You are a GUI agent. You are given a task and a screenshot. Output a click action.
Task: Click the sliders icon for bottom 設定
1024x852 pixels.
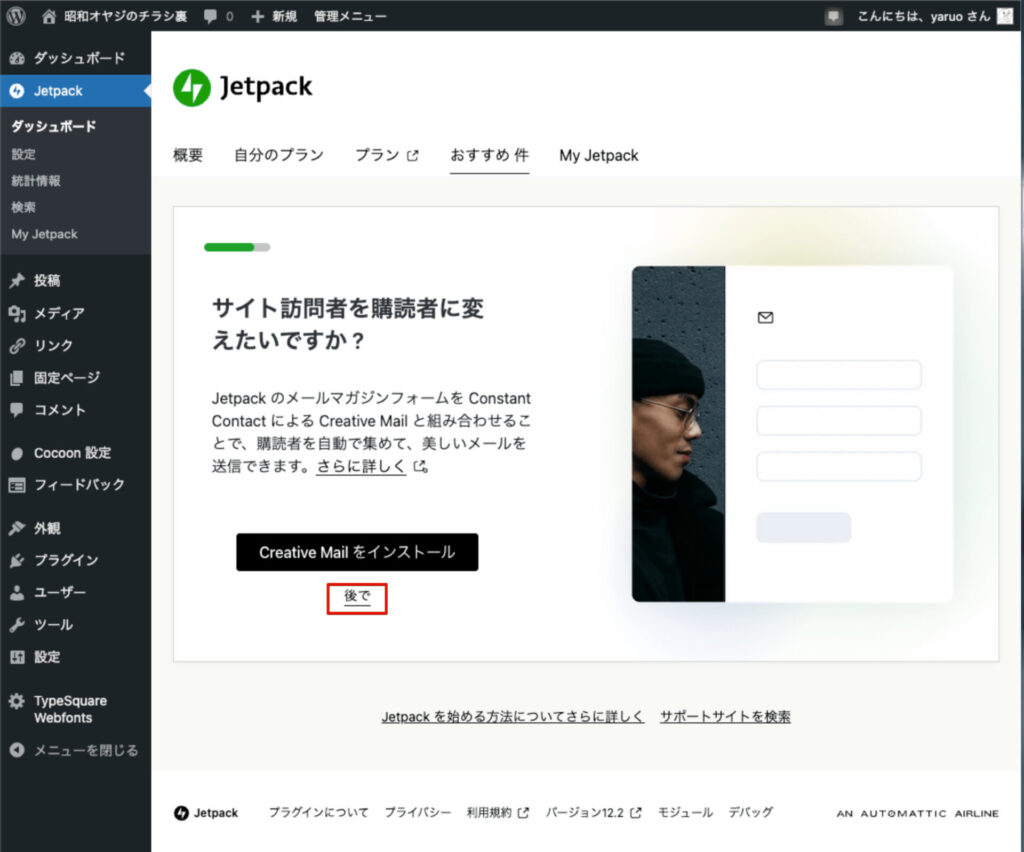coord(17,657)
